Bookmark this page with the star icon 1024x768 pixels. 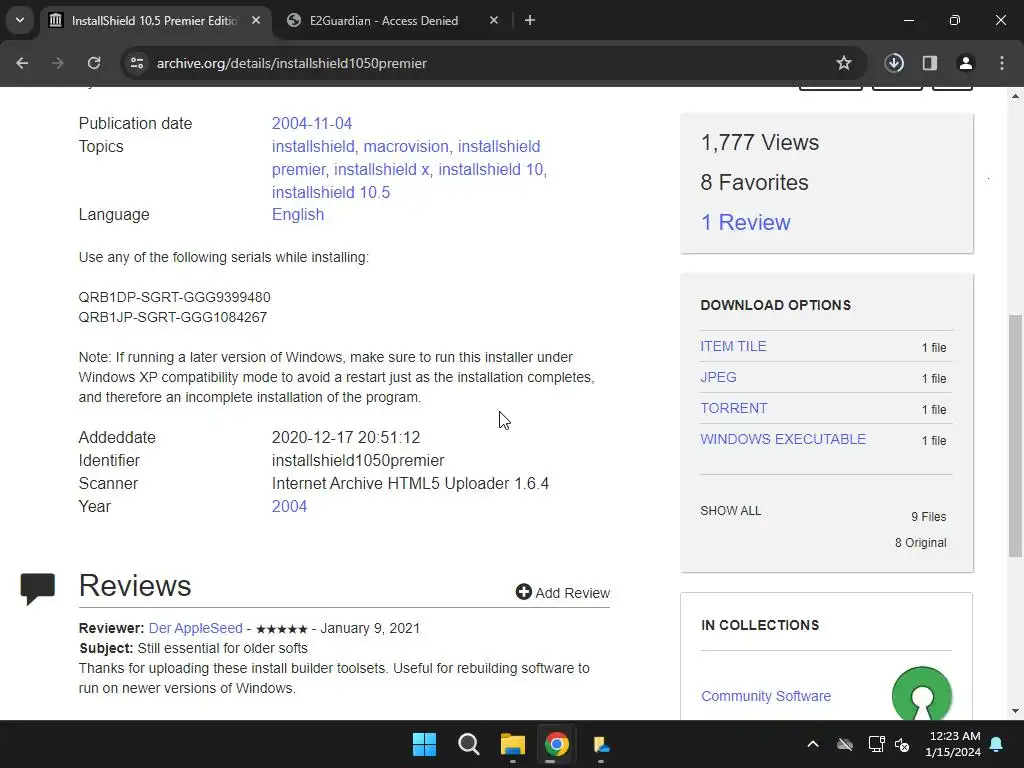tap(844, 63)
